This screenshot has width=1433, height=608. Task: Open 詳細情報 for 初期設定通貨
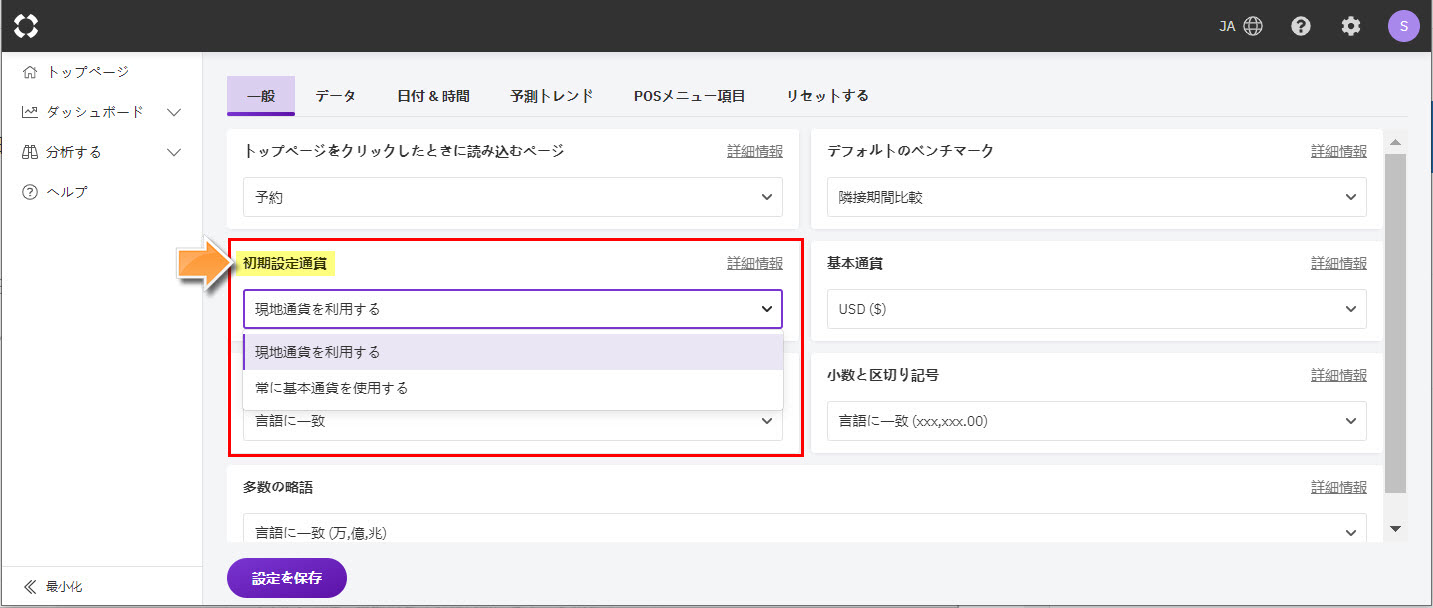tap(755, 263)
